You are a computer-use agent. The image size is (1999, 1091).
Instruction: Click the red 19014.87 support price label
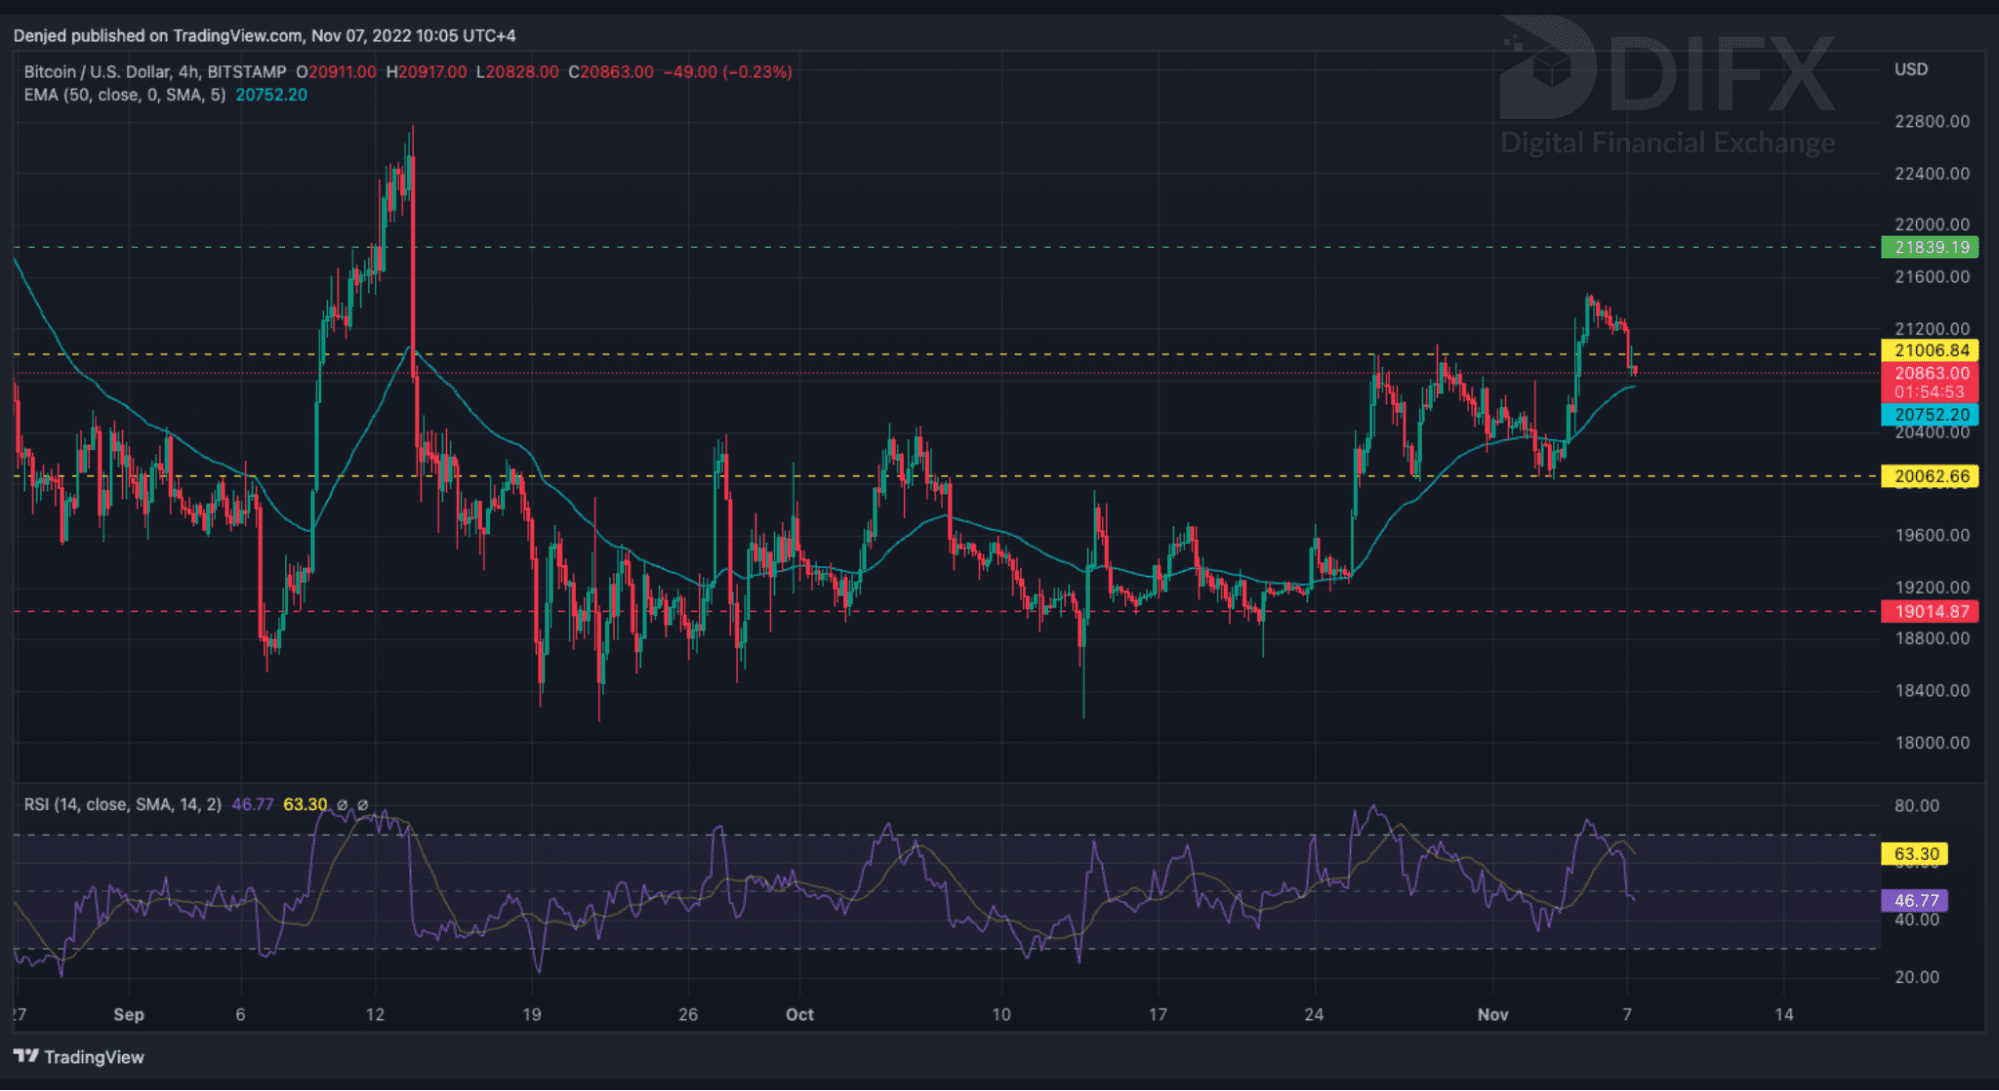[1930, 611]
